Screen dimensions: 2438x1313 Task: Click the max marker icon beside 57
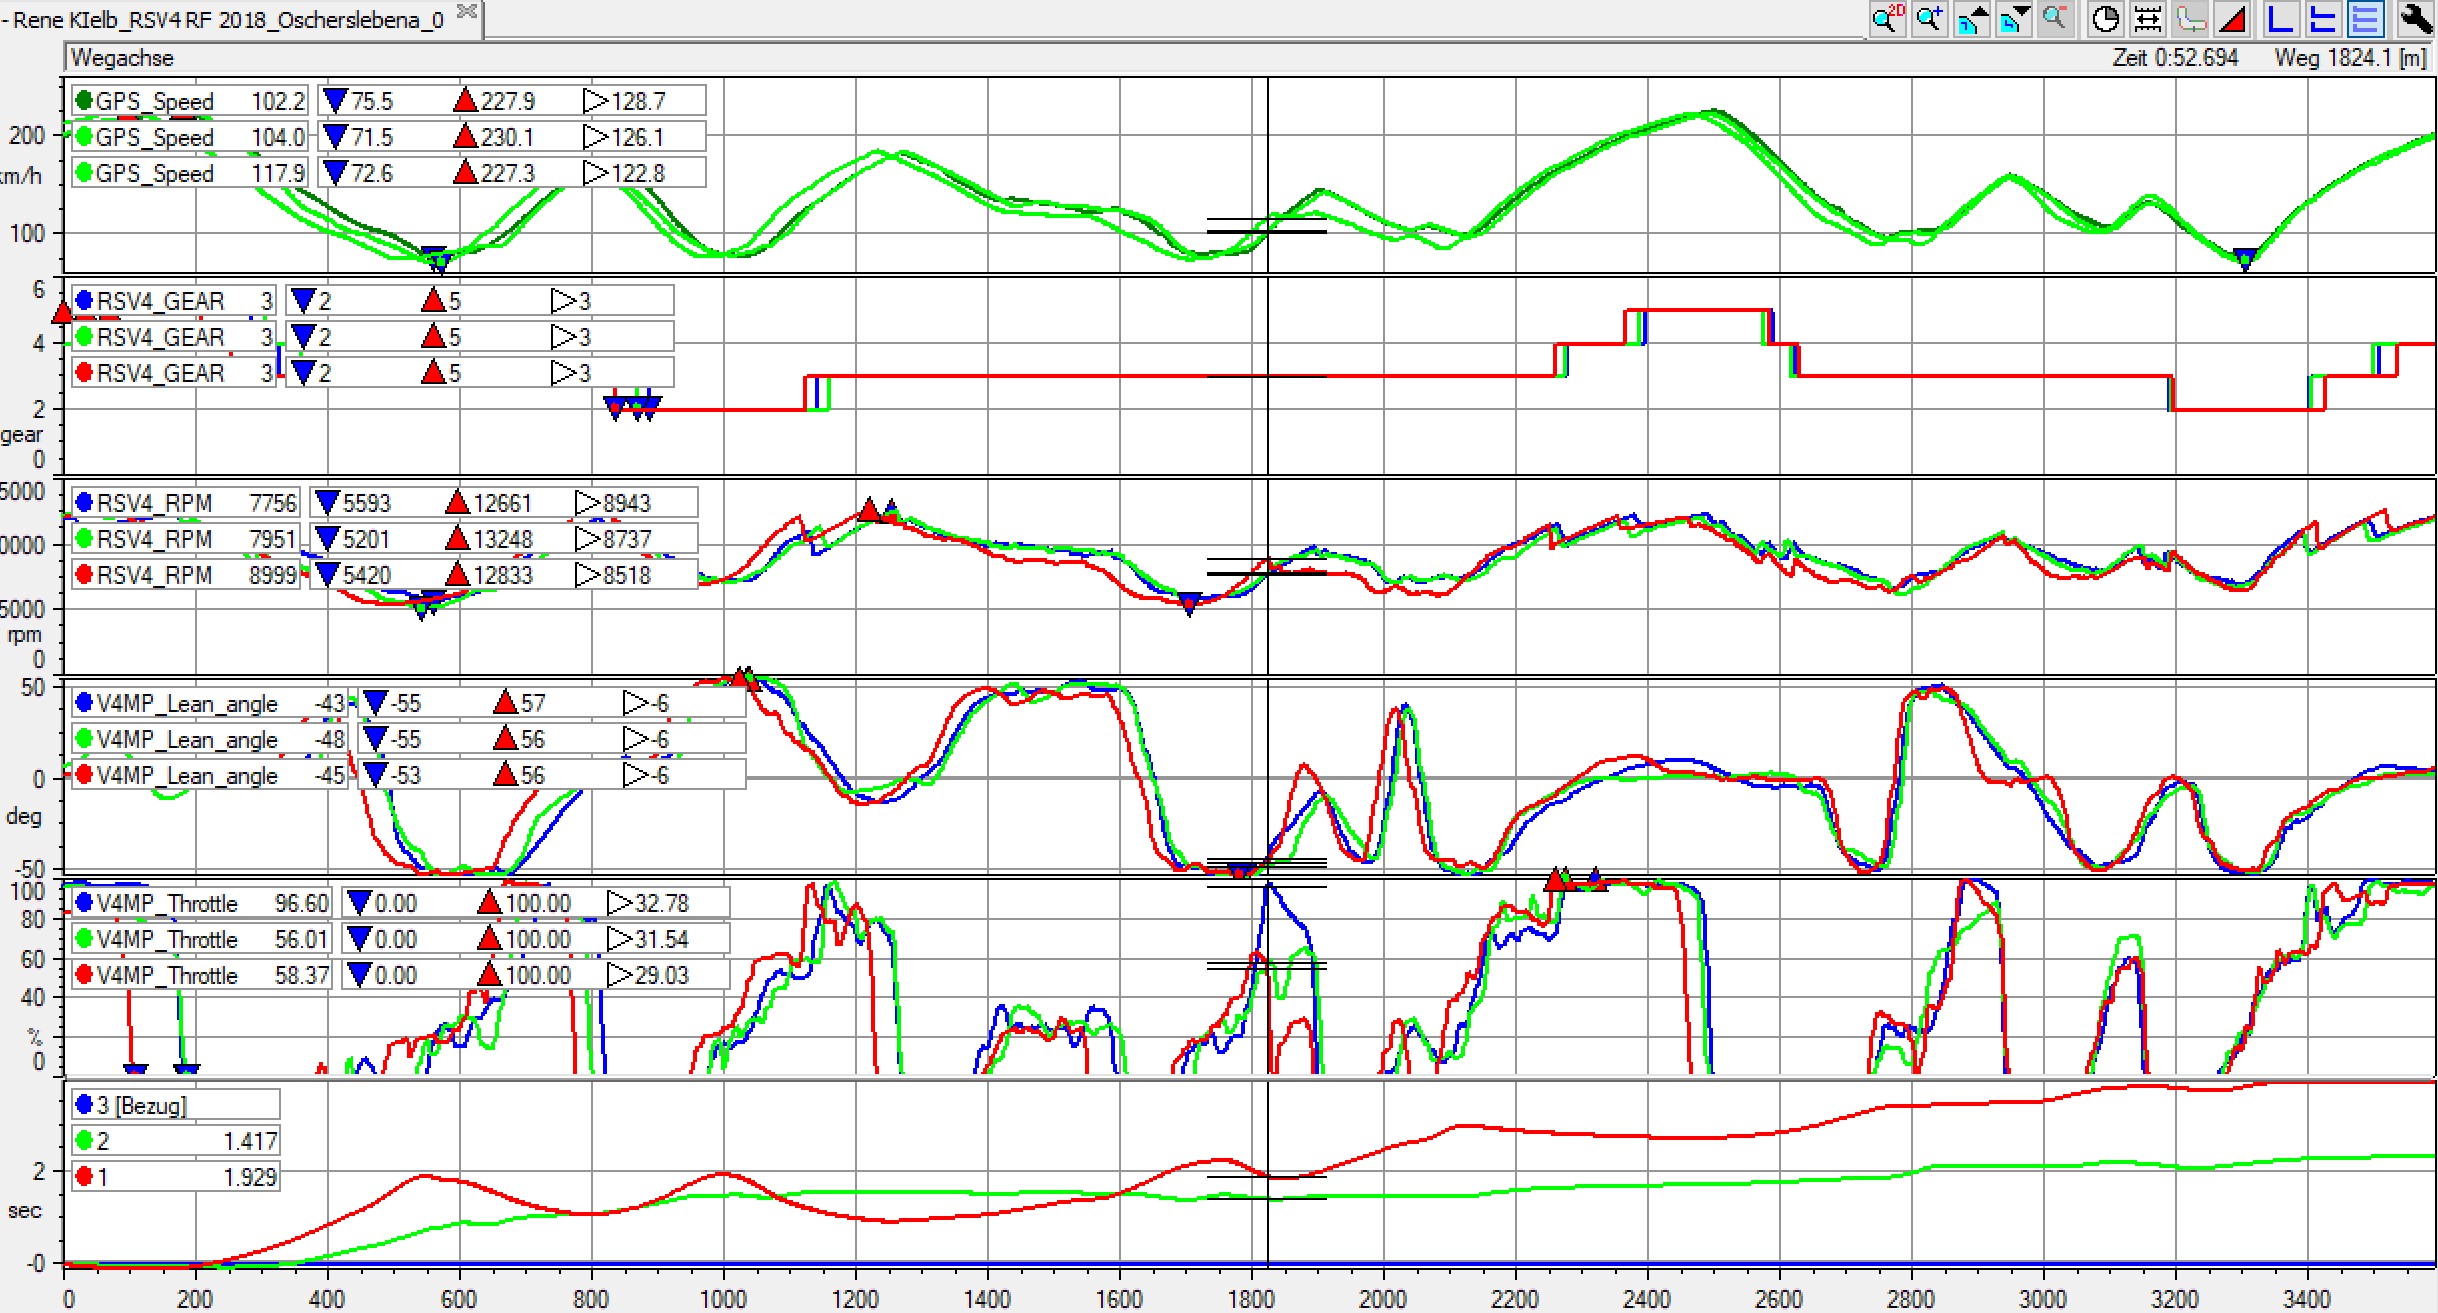[x=505, y=703]
